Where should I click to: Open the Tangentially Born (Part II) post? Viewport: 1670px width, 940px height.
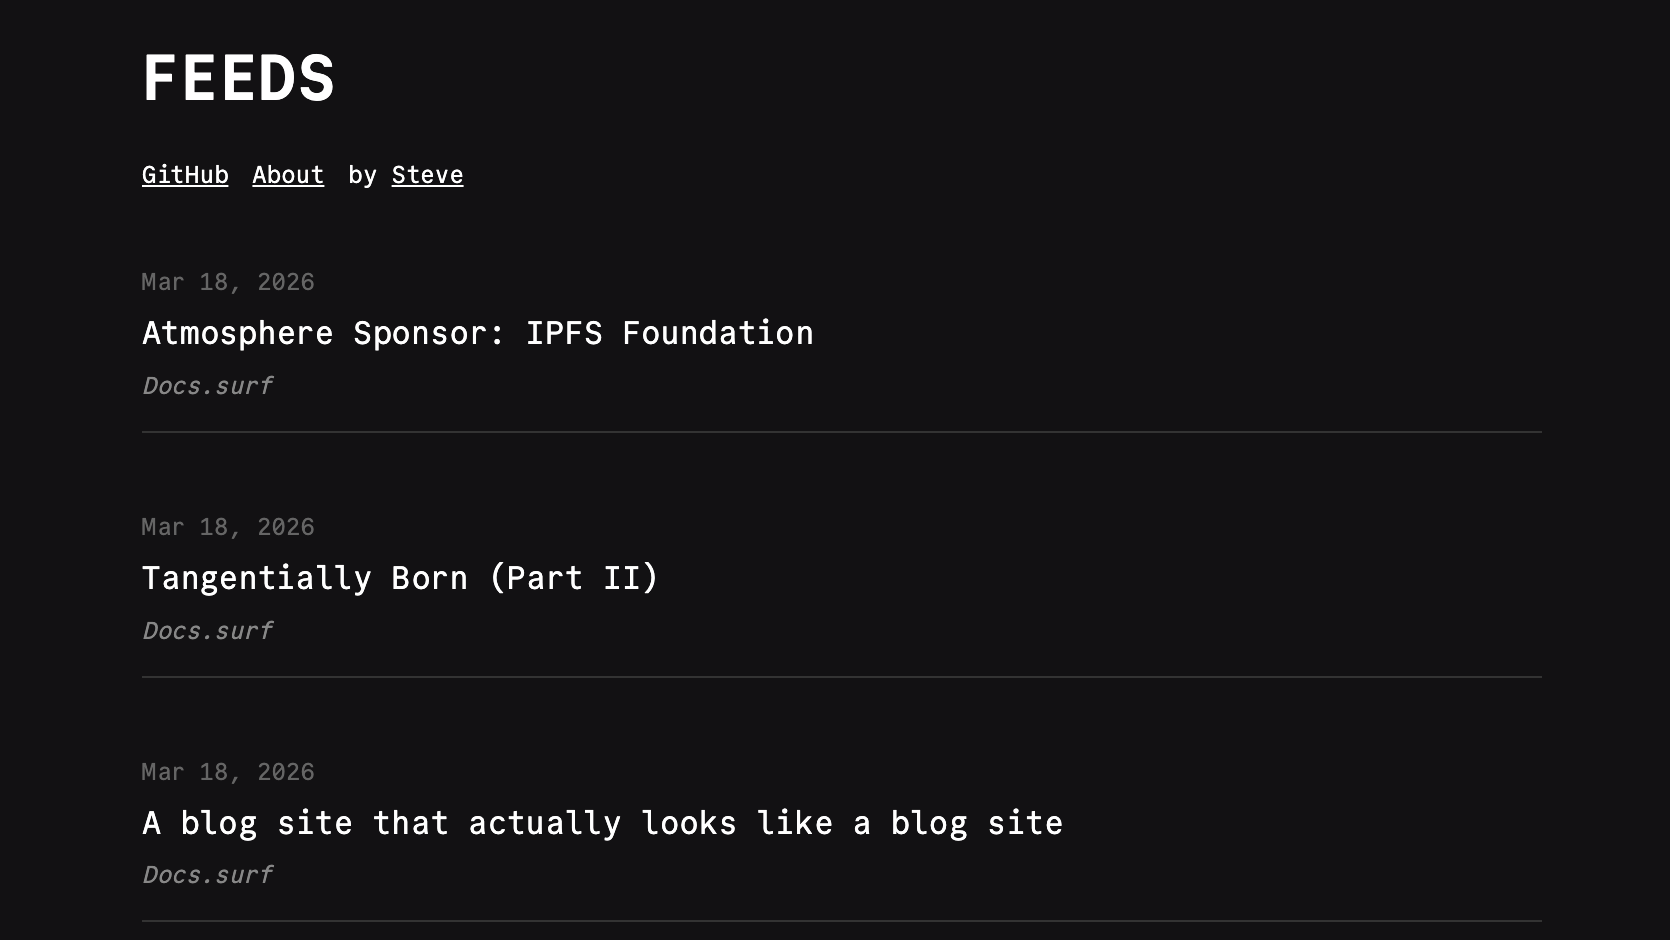click(x=400, y=578)
